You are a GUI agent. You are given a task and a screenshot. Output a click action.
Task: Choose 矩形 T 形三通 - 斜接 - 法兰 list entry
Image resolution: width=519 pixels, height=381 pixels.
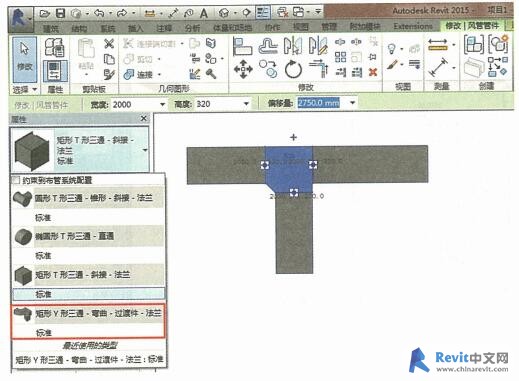click(88, 275)
